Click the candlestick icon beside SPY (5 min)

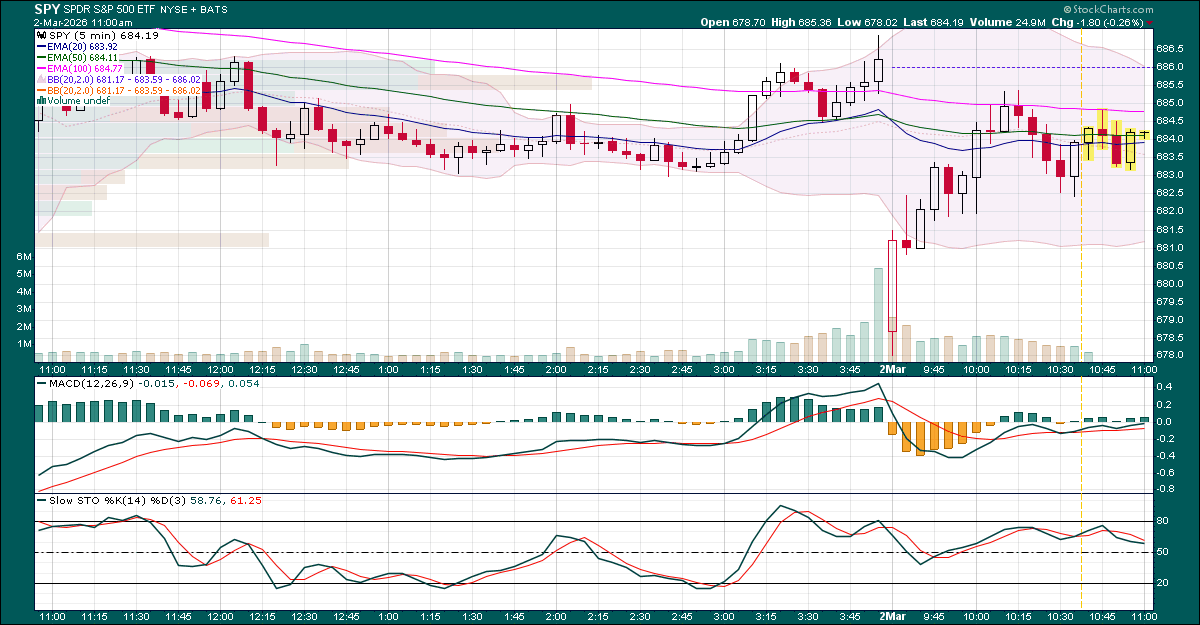pyautogui.click(x=40, y=35)
